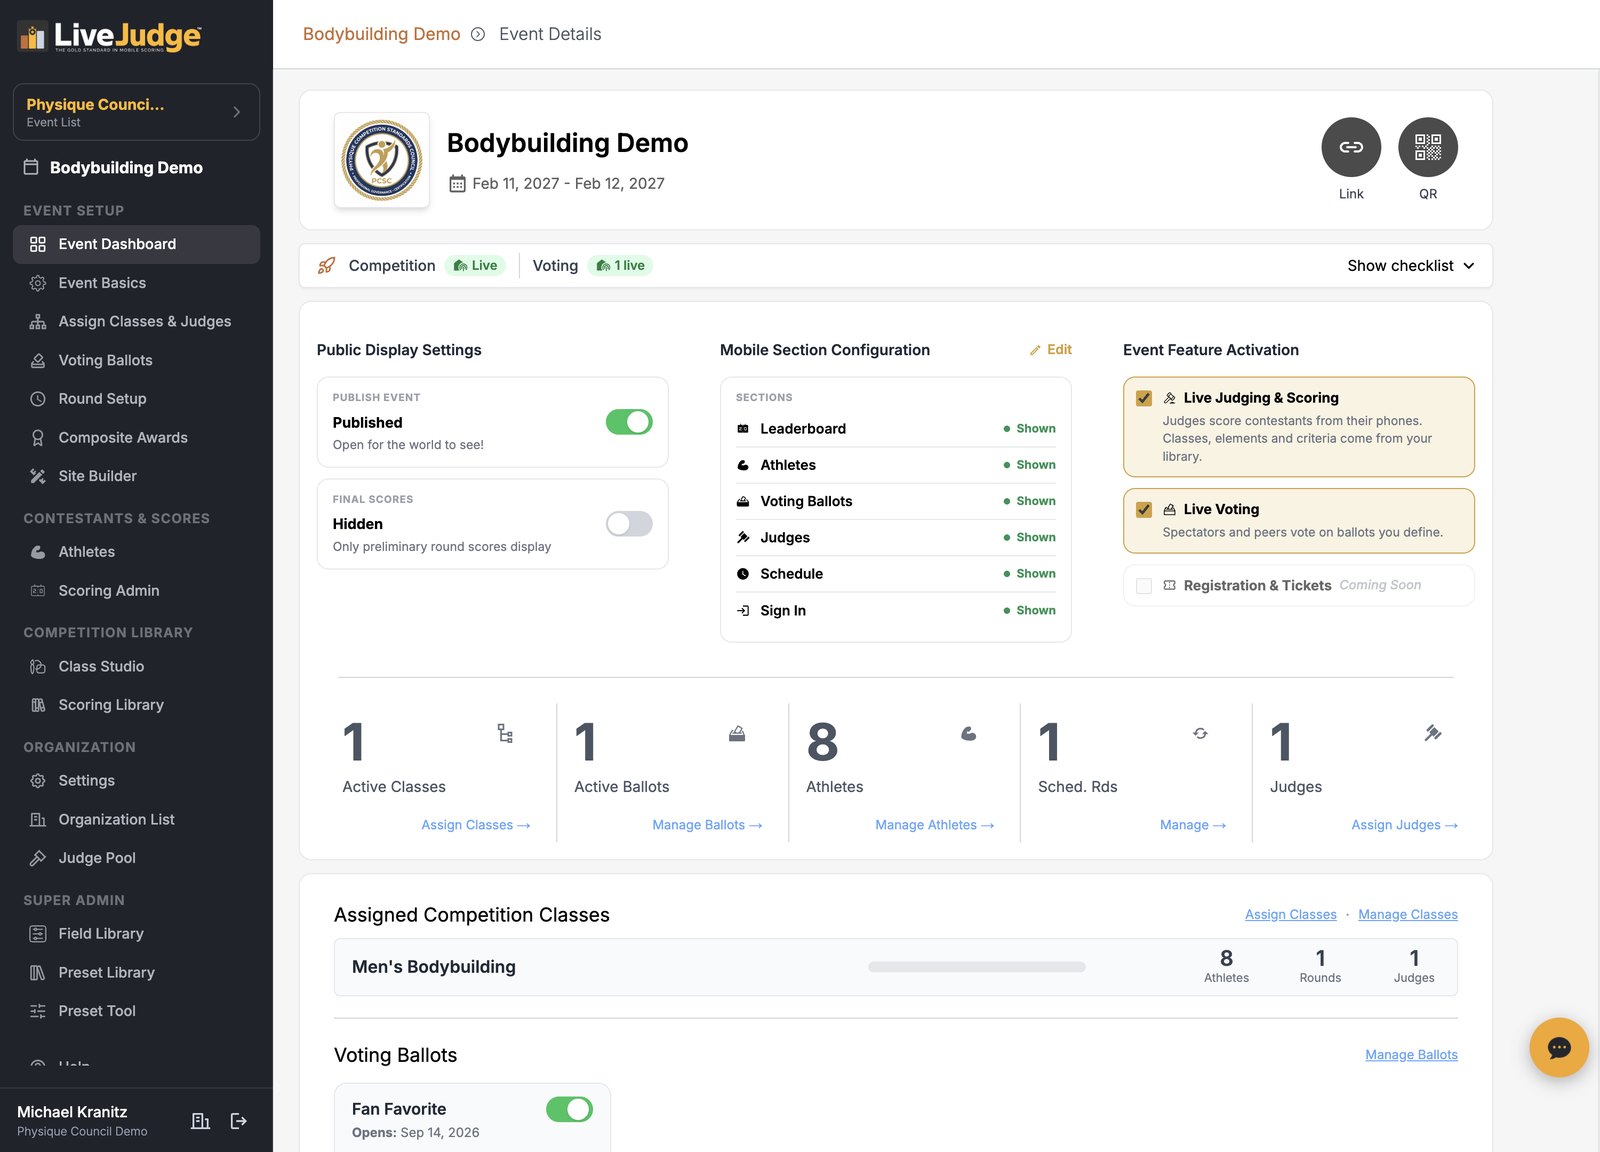
Task: Expand the Show checklist dropdown
Action: 1411,266
